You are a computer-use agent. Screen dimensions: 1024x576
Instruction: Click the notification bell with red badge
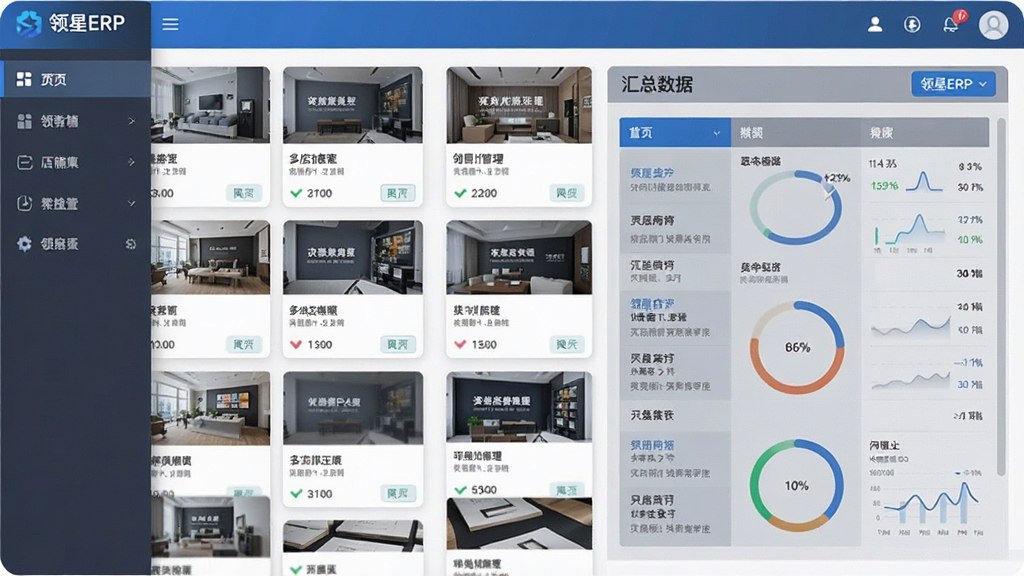(x=952, y=23)
